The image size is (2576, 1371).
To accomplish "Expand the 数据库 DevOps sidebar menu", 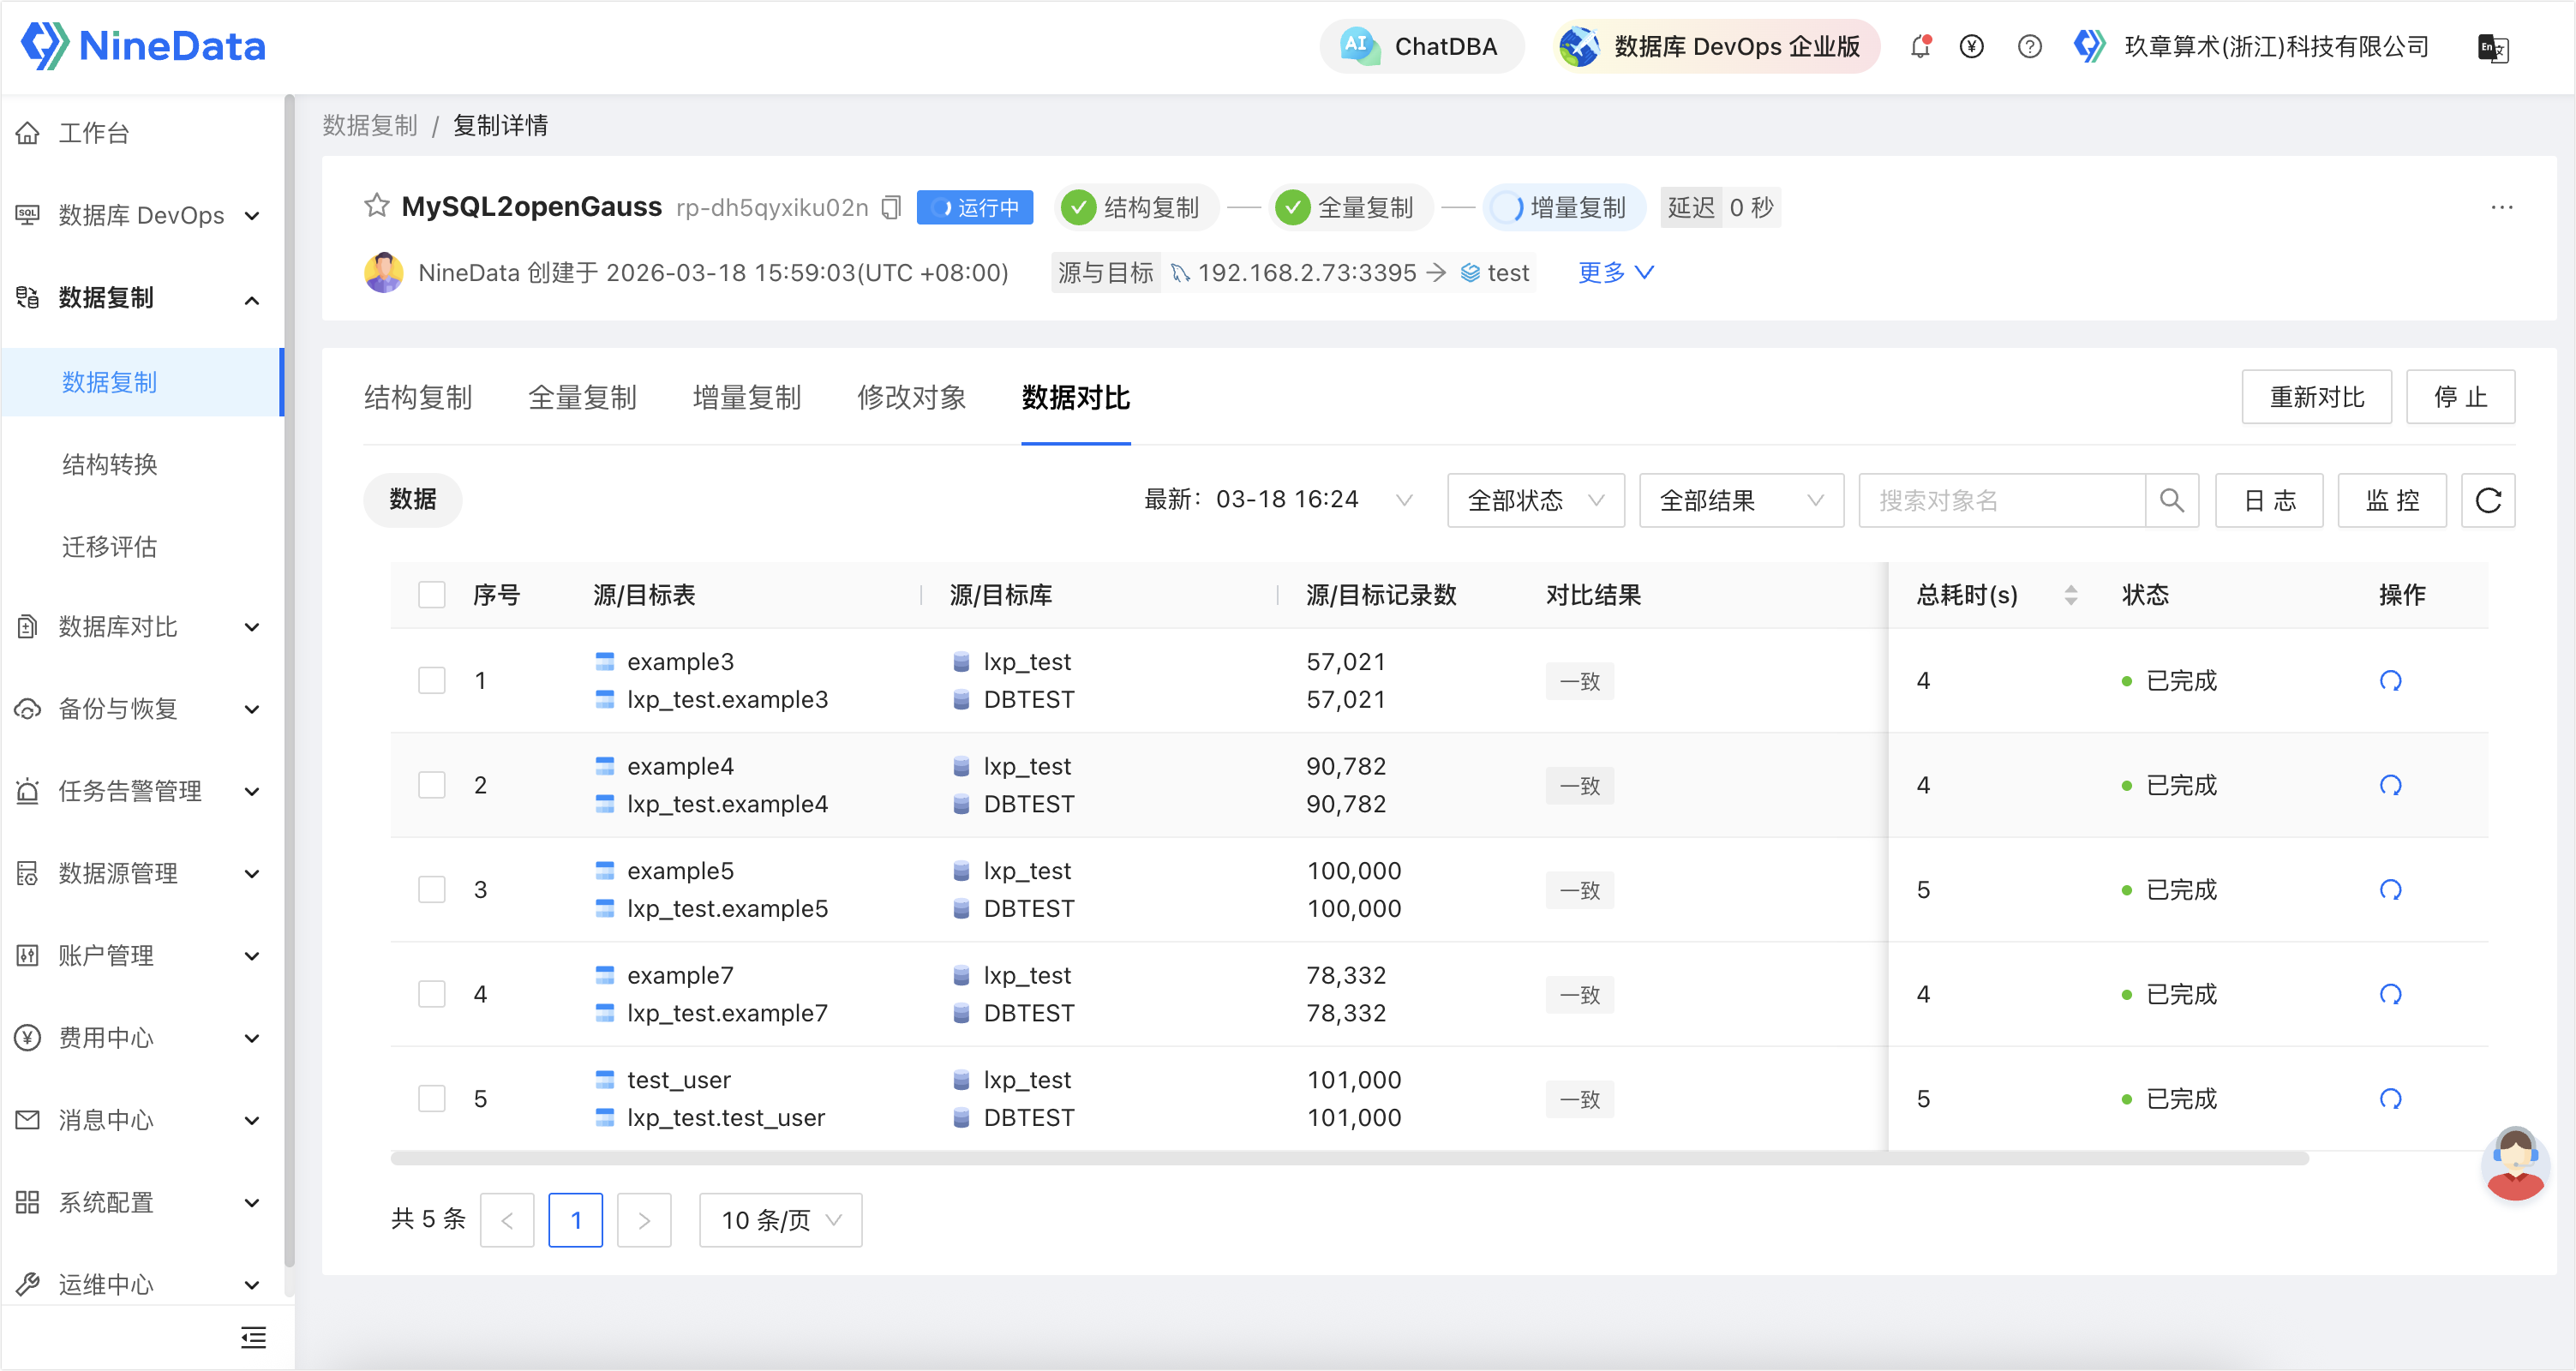I will tap(142, 215).
